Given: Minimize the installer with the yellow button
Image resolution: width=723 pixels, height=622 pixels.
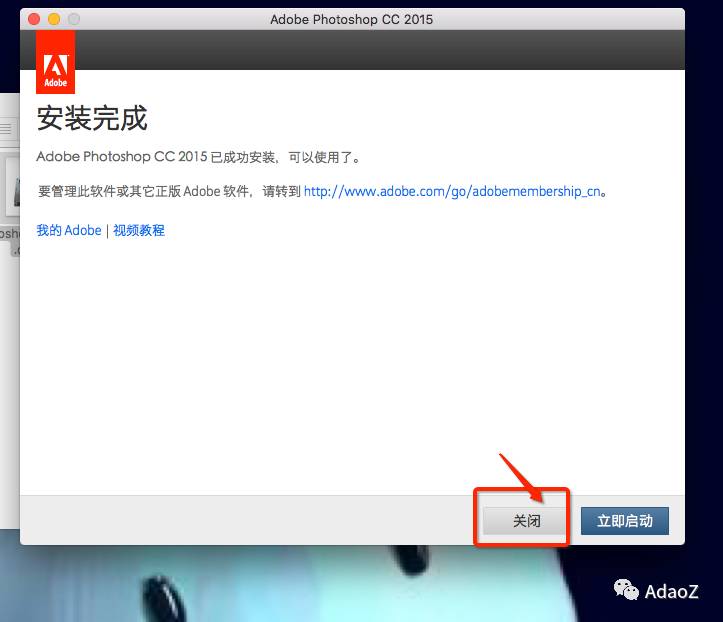Looking at the screenshot, I should coord(54,19).
